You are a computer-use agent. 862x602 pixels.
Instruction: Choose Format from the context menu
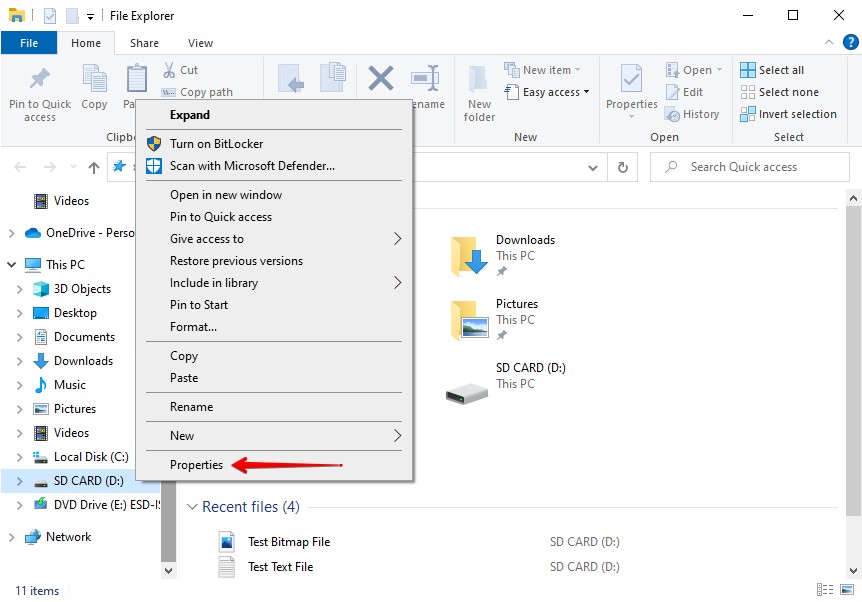(193, 327)
